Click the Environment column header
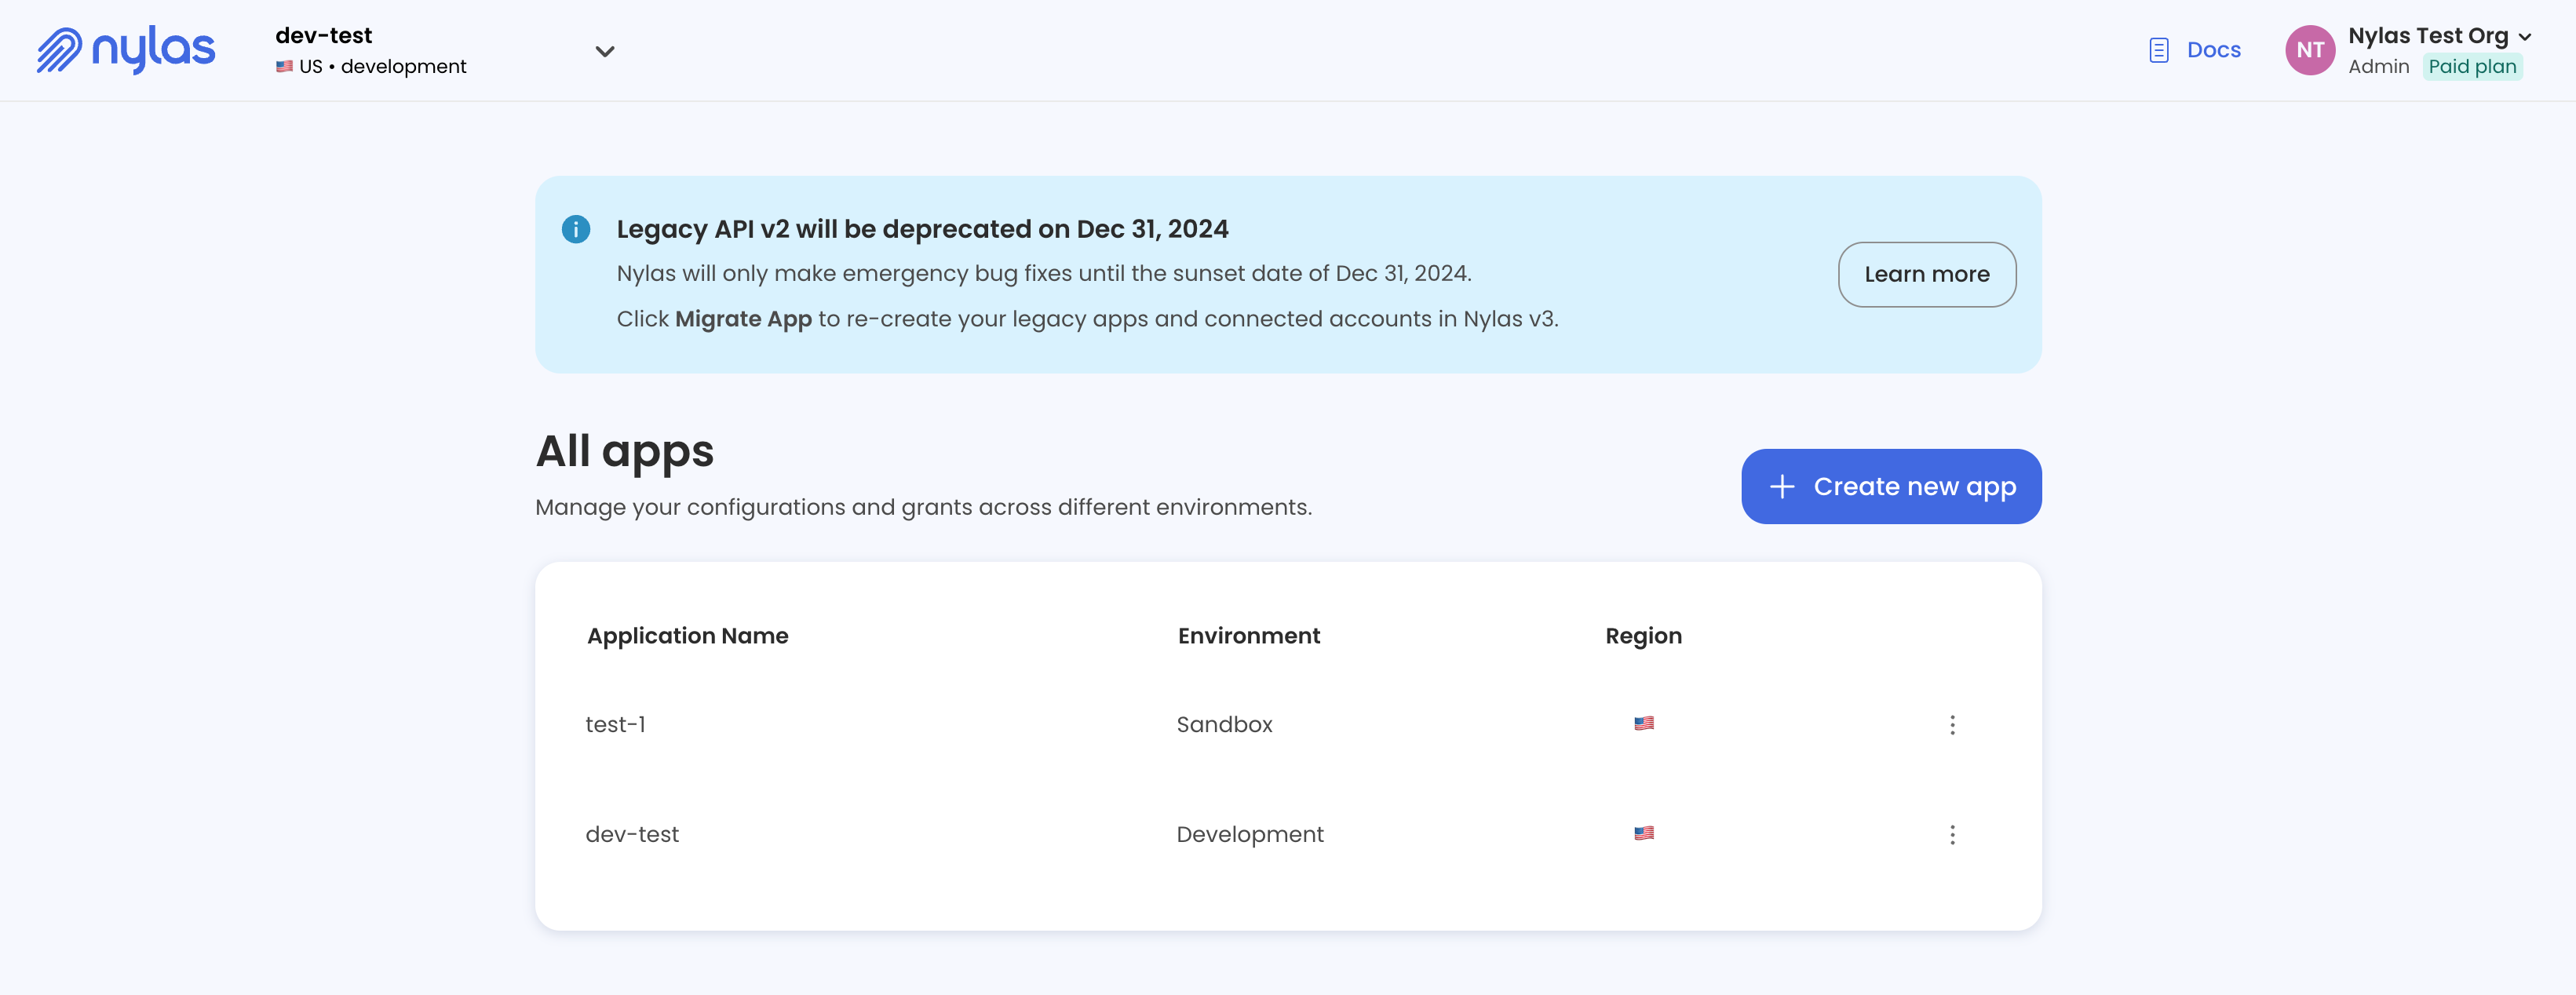The image size is (2576, 995). click(1248, 636)
